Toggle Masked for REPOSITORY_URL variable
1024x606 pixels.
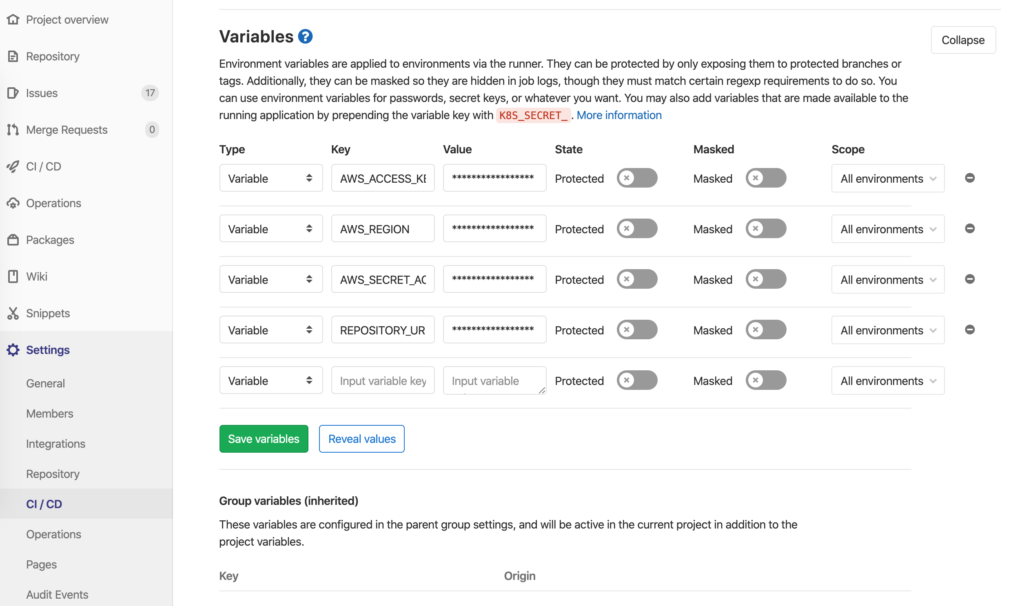(x=766, y=330)
